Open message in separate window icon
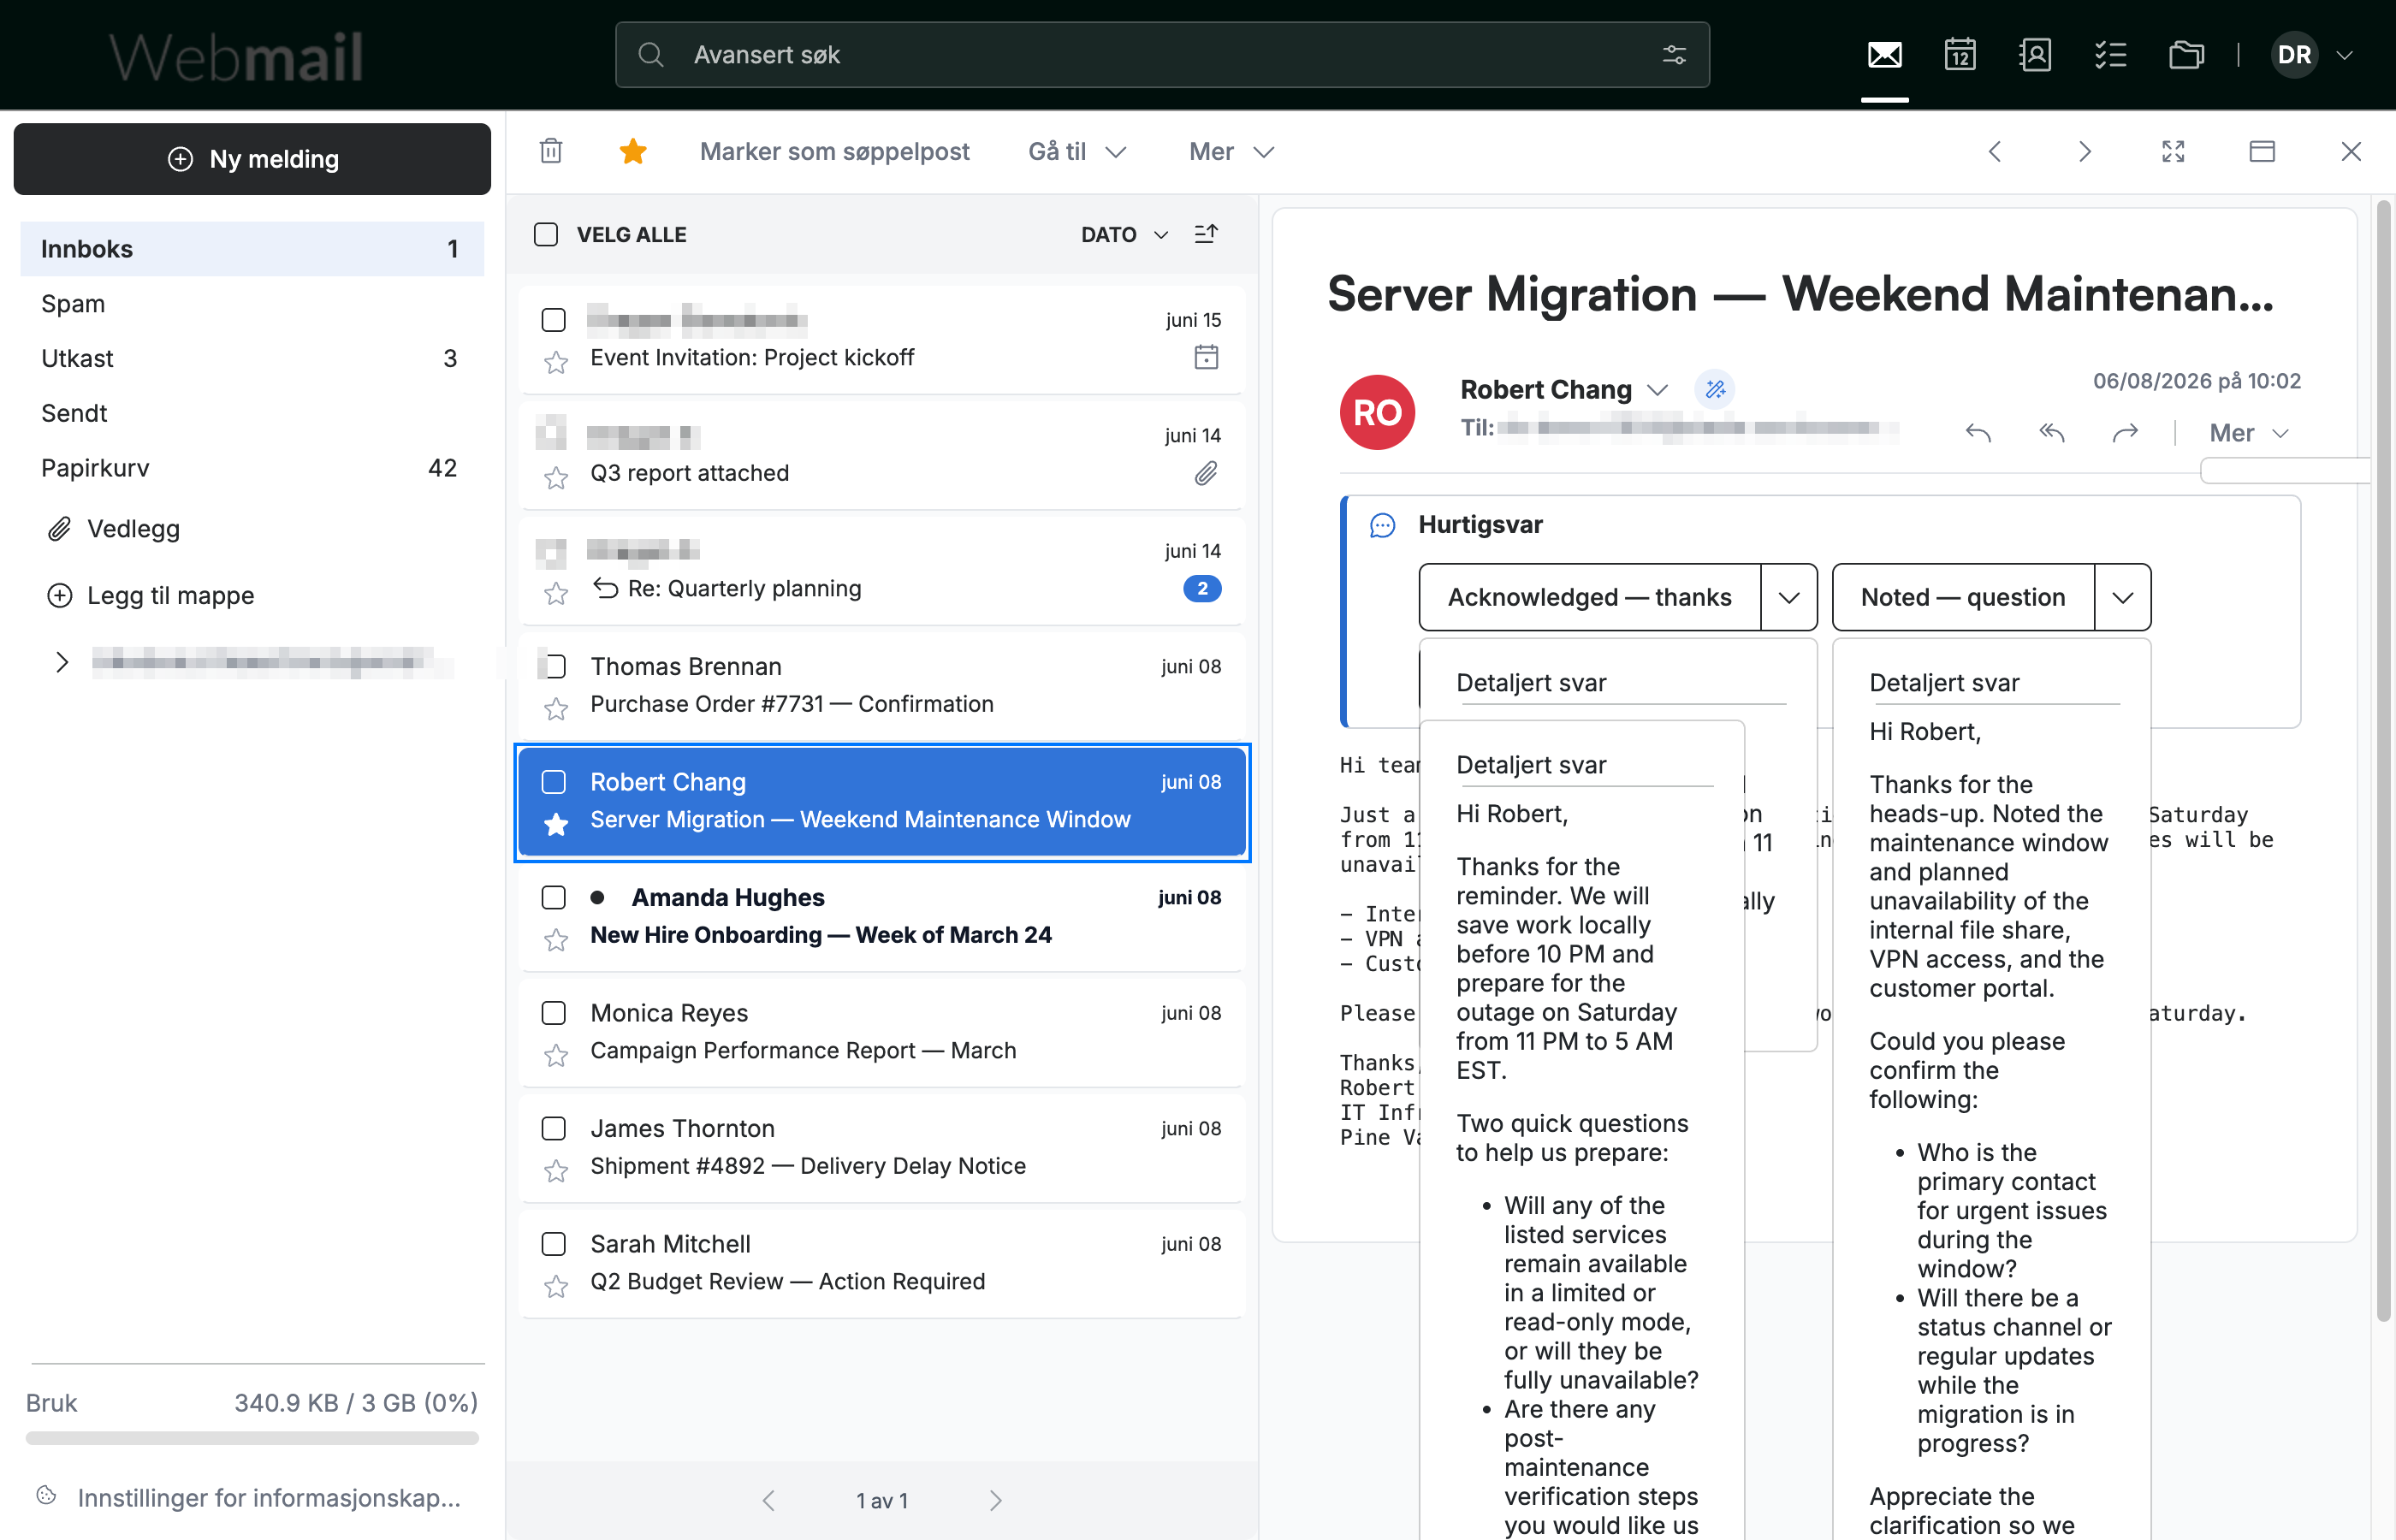Screen dimensions: 2396x1540 click(x=2262, y=151)
